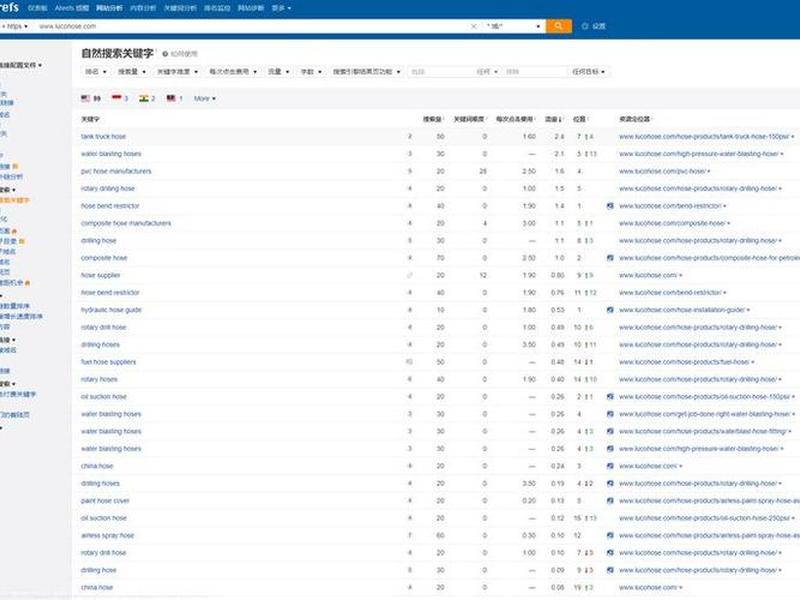Open the pvc hose manufacturers keyword
Screen dimensions: 800x600
[116, 171]
